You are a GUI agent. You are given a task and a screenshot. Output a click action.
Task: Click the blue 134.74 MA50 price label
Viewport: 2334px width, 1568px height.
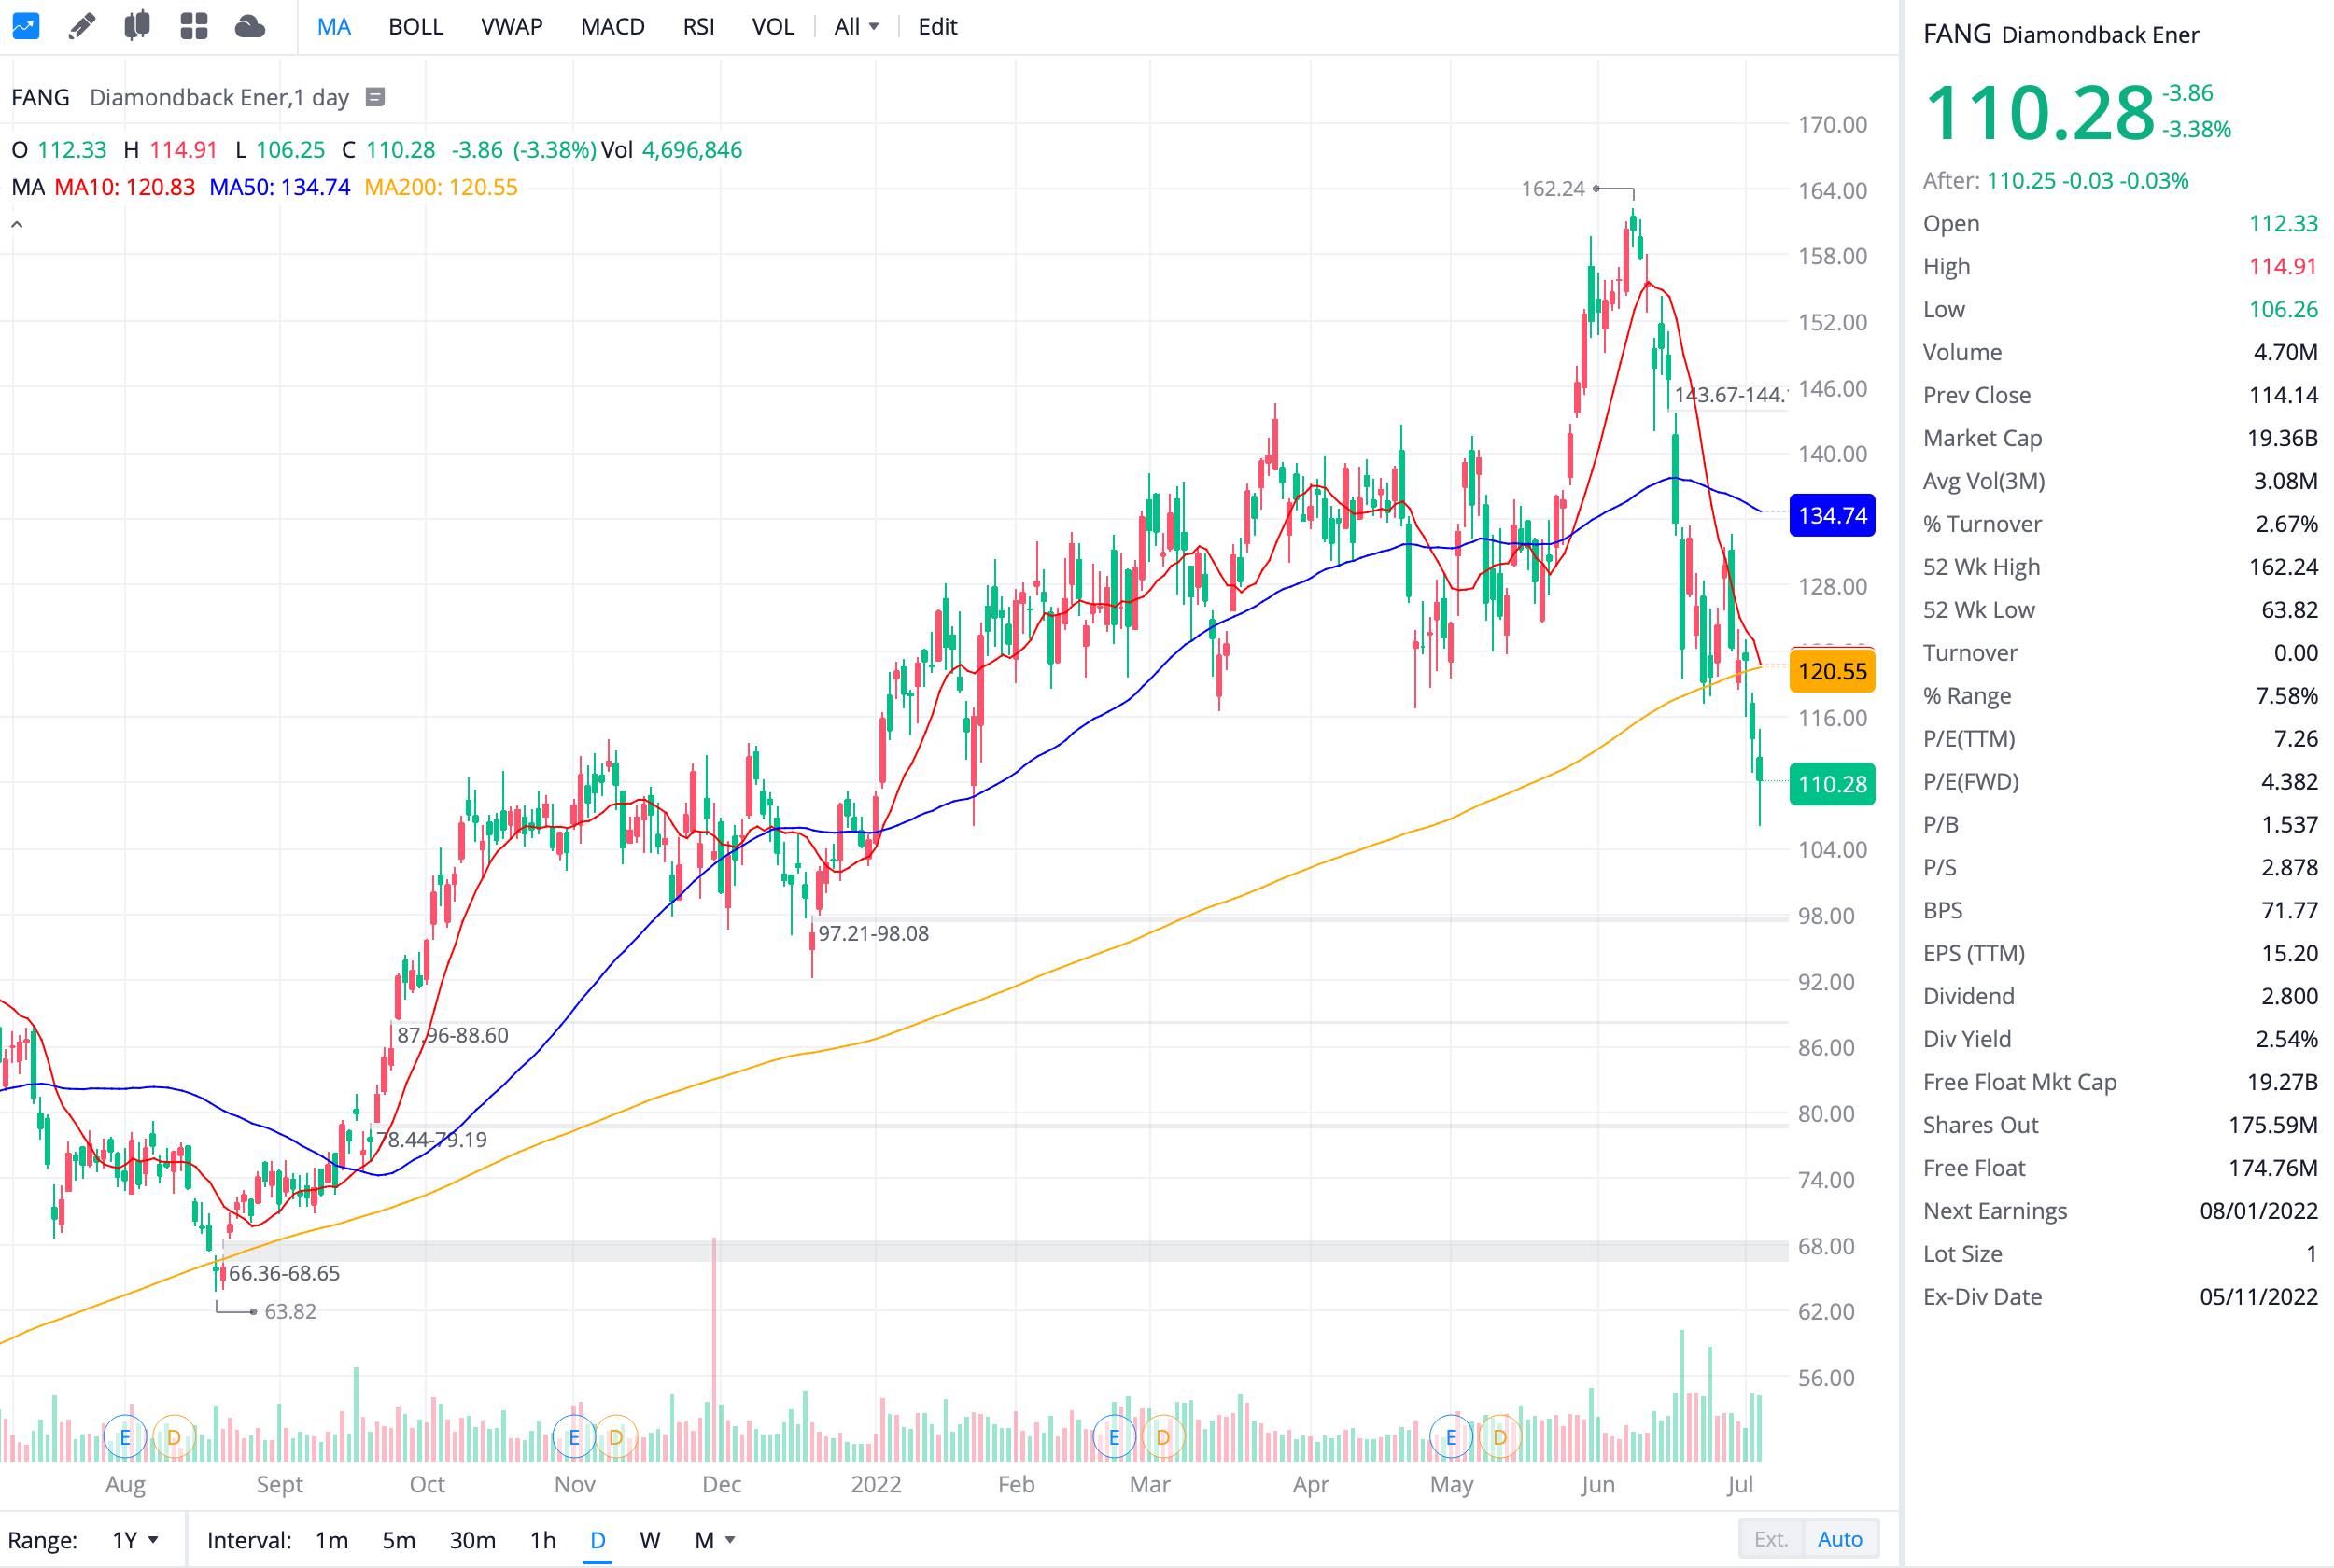1831,516
